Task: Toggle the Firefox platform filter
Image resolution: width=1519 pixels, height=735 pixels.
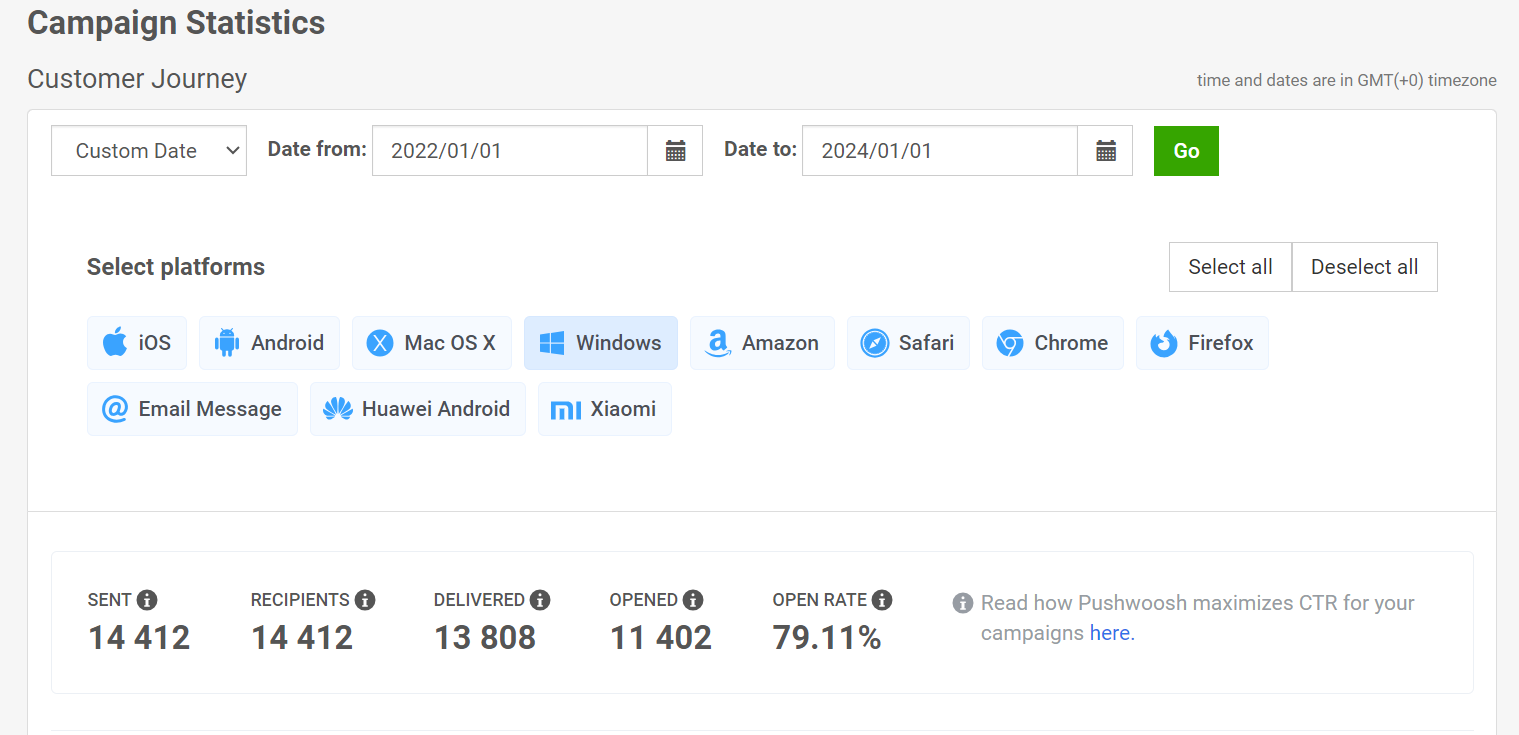Action: pyautogui.click(x=1202, y=343)
